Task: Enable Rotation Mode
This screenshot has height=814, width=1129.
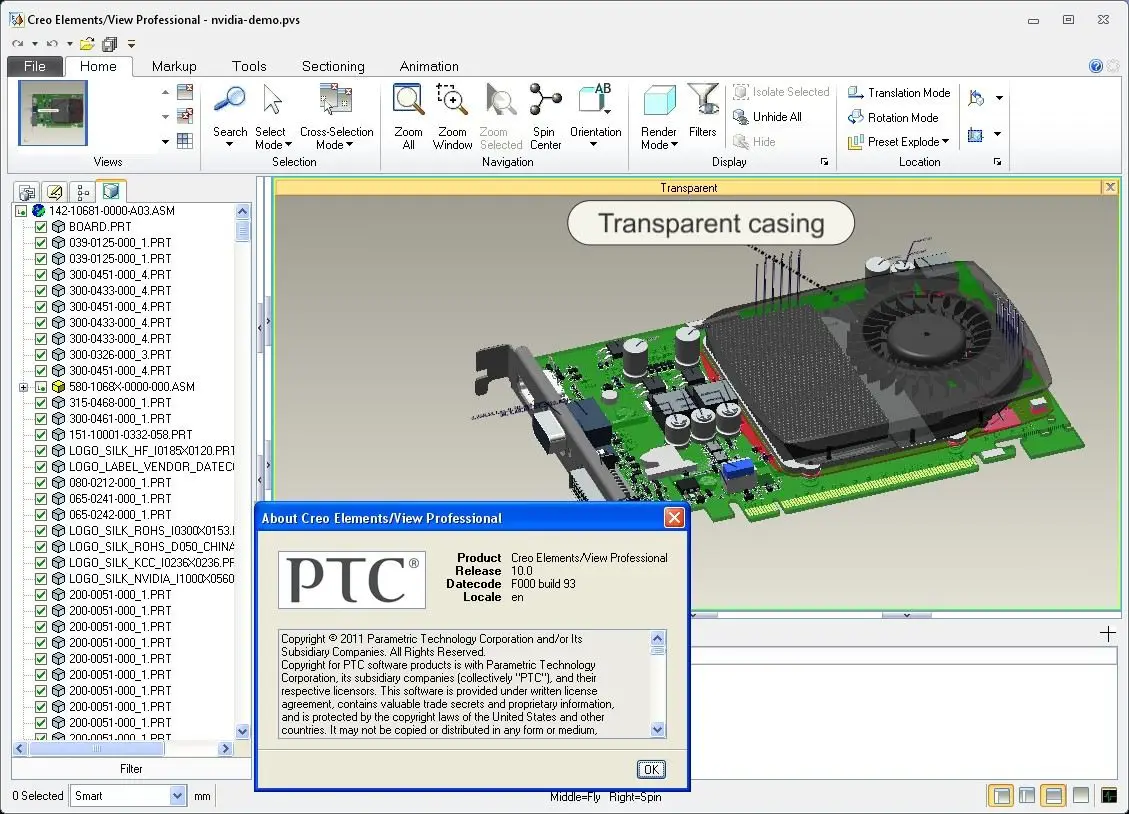Action: [893, 117]
